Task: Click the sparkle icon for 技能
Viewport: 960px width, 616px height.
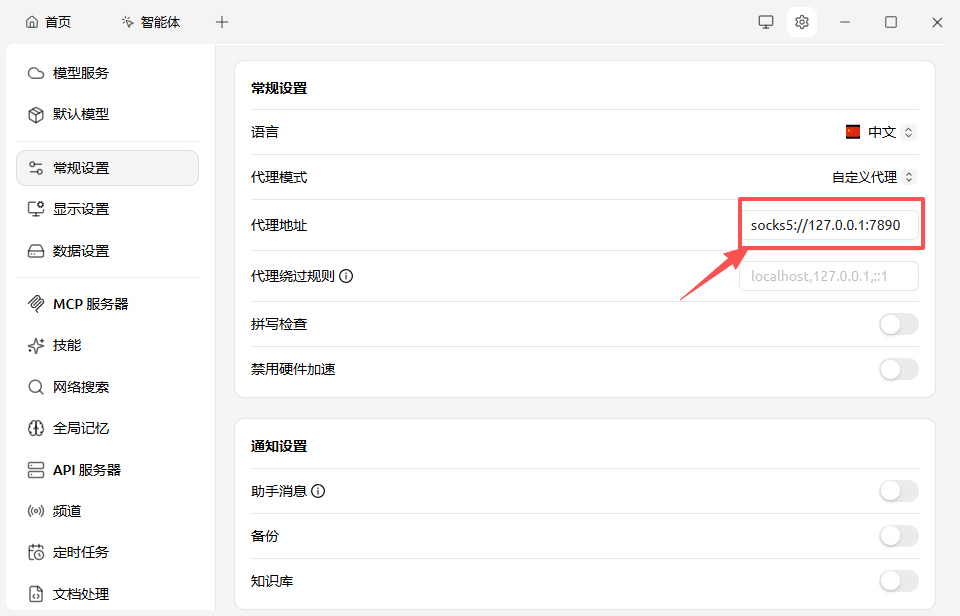Action: click(x=36, y=345)
